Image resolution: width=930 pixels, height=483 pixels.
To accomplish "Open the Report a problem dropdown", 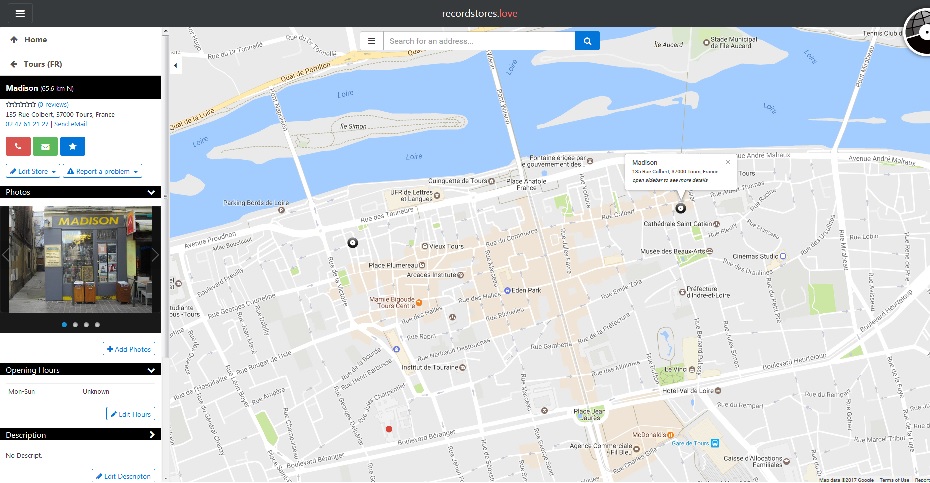I will (102, 172).
